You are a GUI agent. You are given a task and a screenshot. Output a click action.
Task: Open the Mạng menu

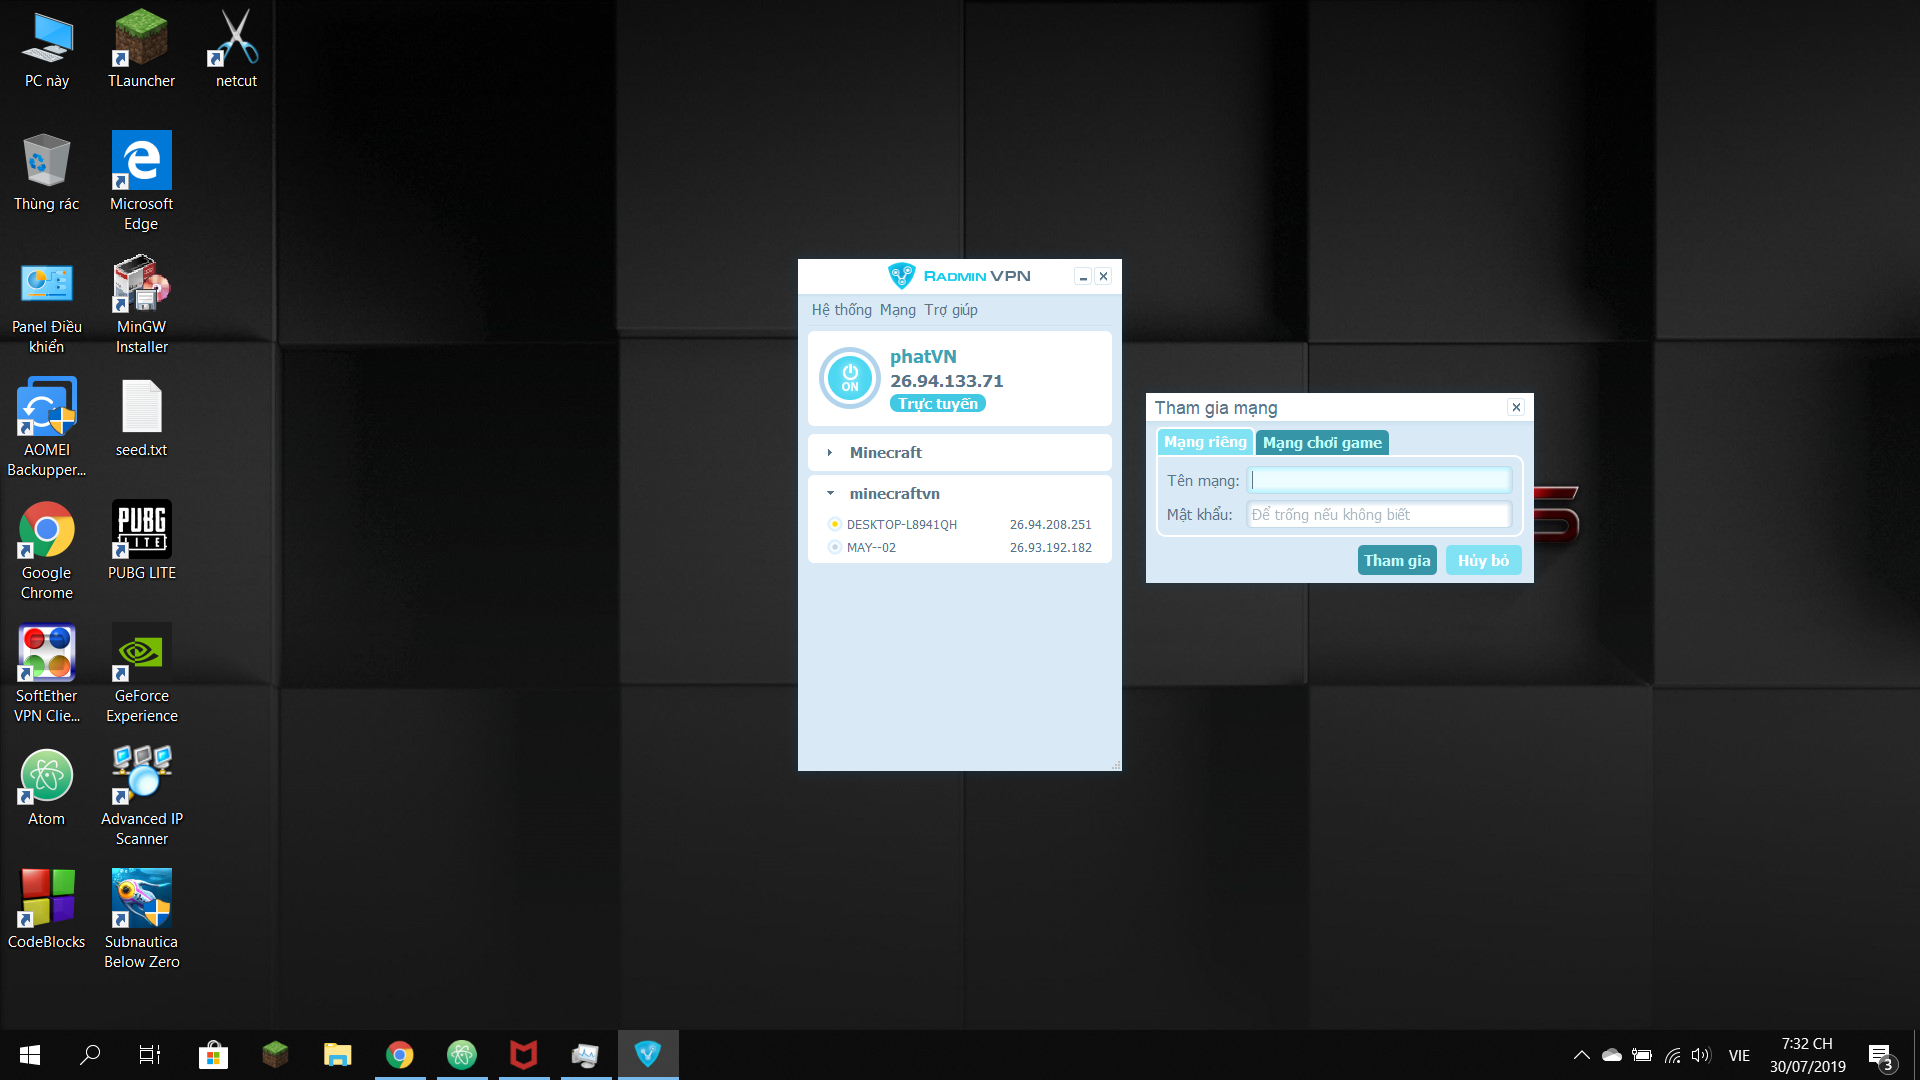pos(897,310)
